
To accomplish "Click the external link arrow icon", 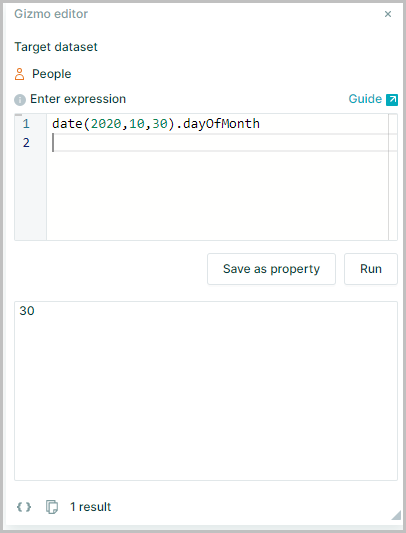I will click(x=392, y=100).
